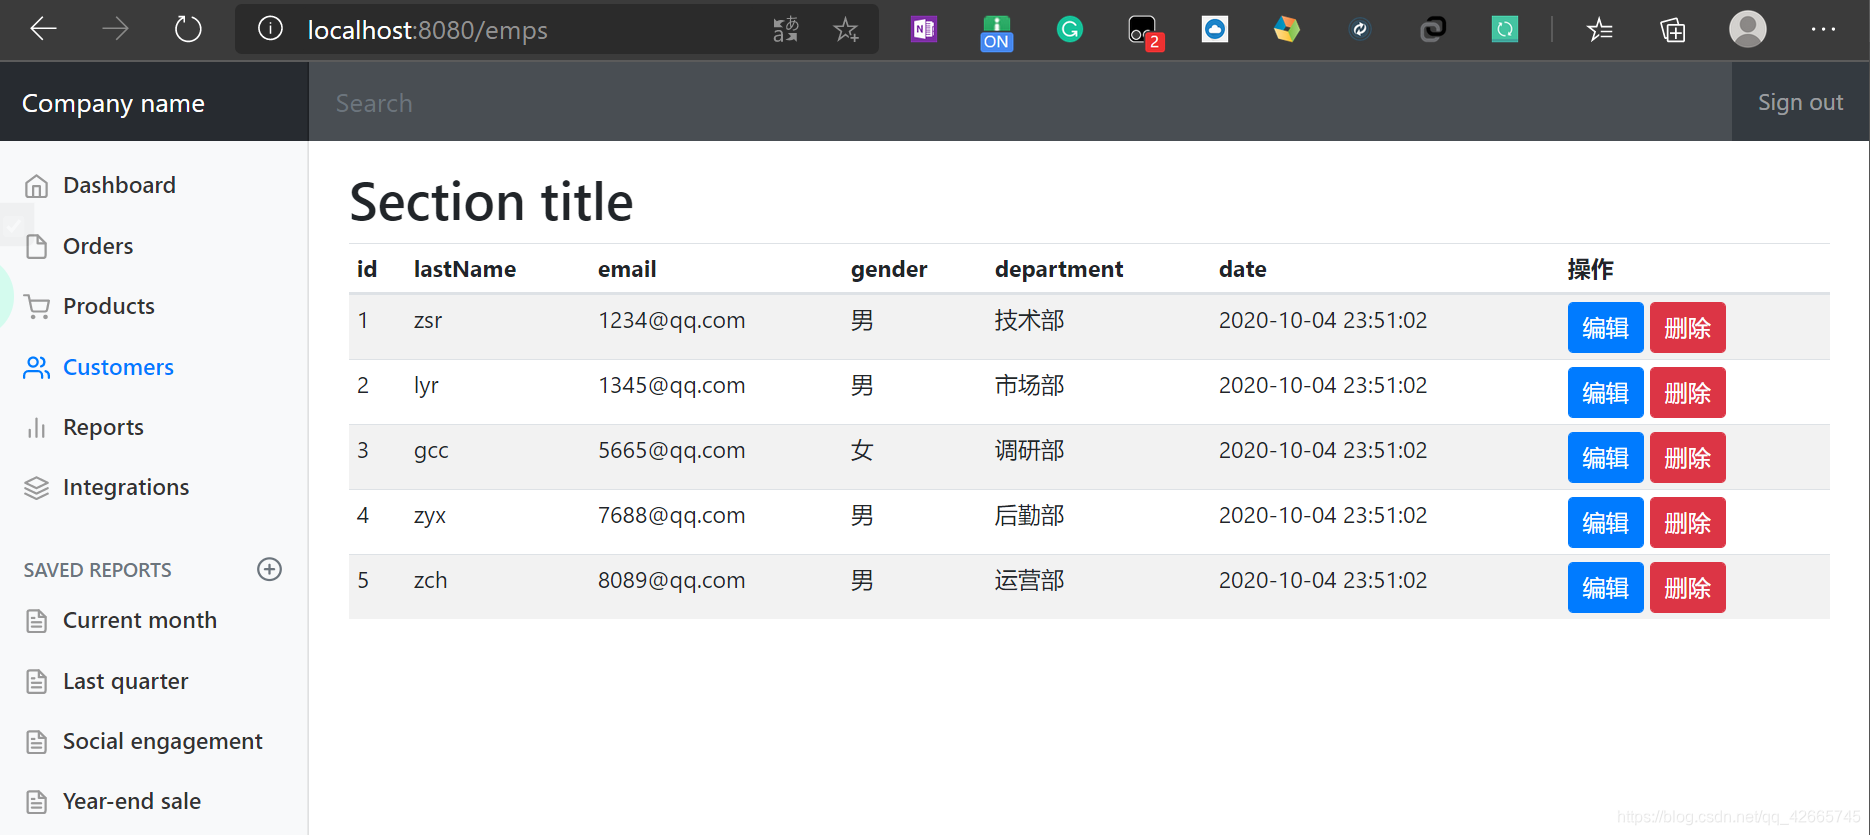Open the Last quarter saved report
Viewport: 1870px width, 835px height.
(125, 681)
